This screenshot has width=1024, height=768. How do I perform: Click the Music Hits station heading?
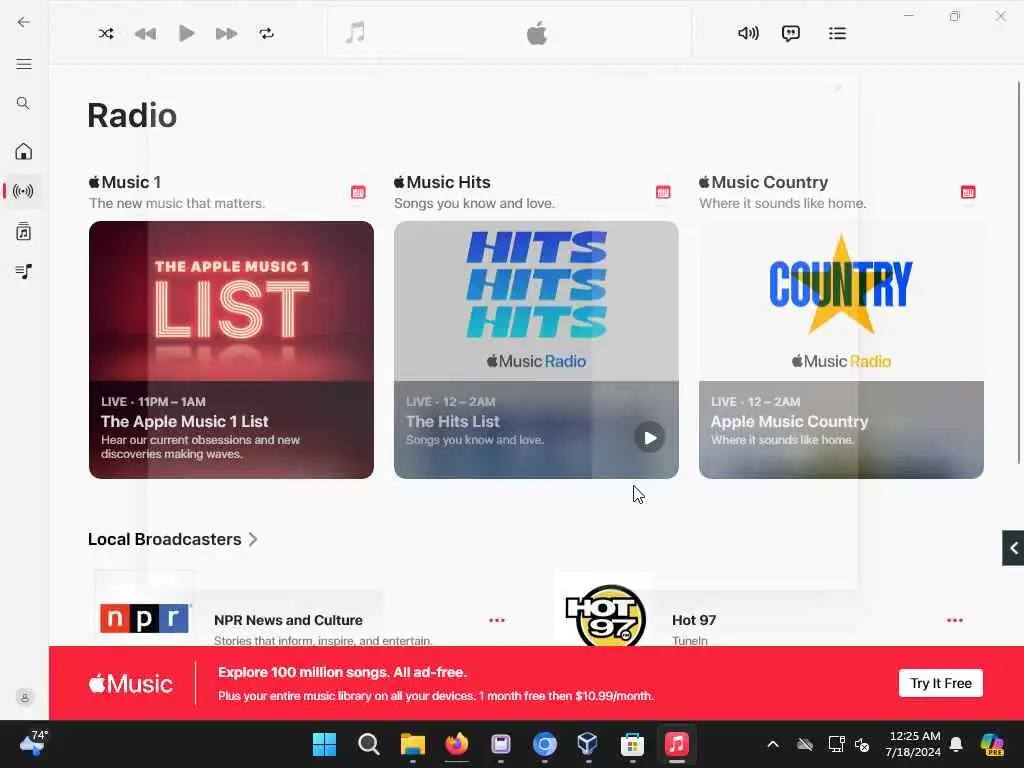click(442, 182)
